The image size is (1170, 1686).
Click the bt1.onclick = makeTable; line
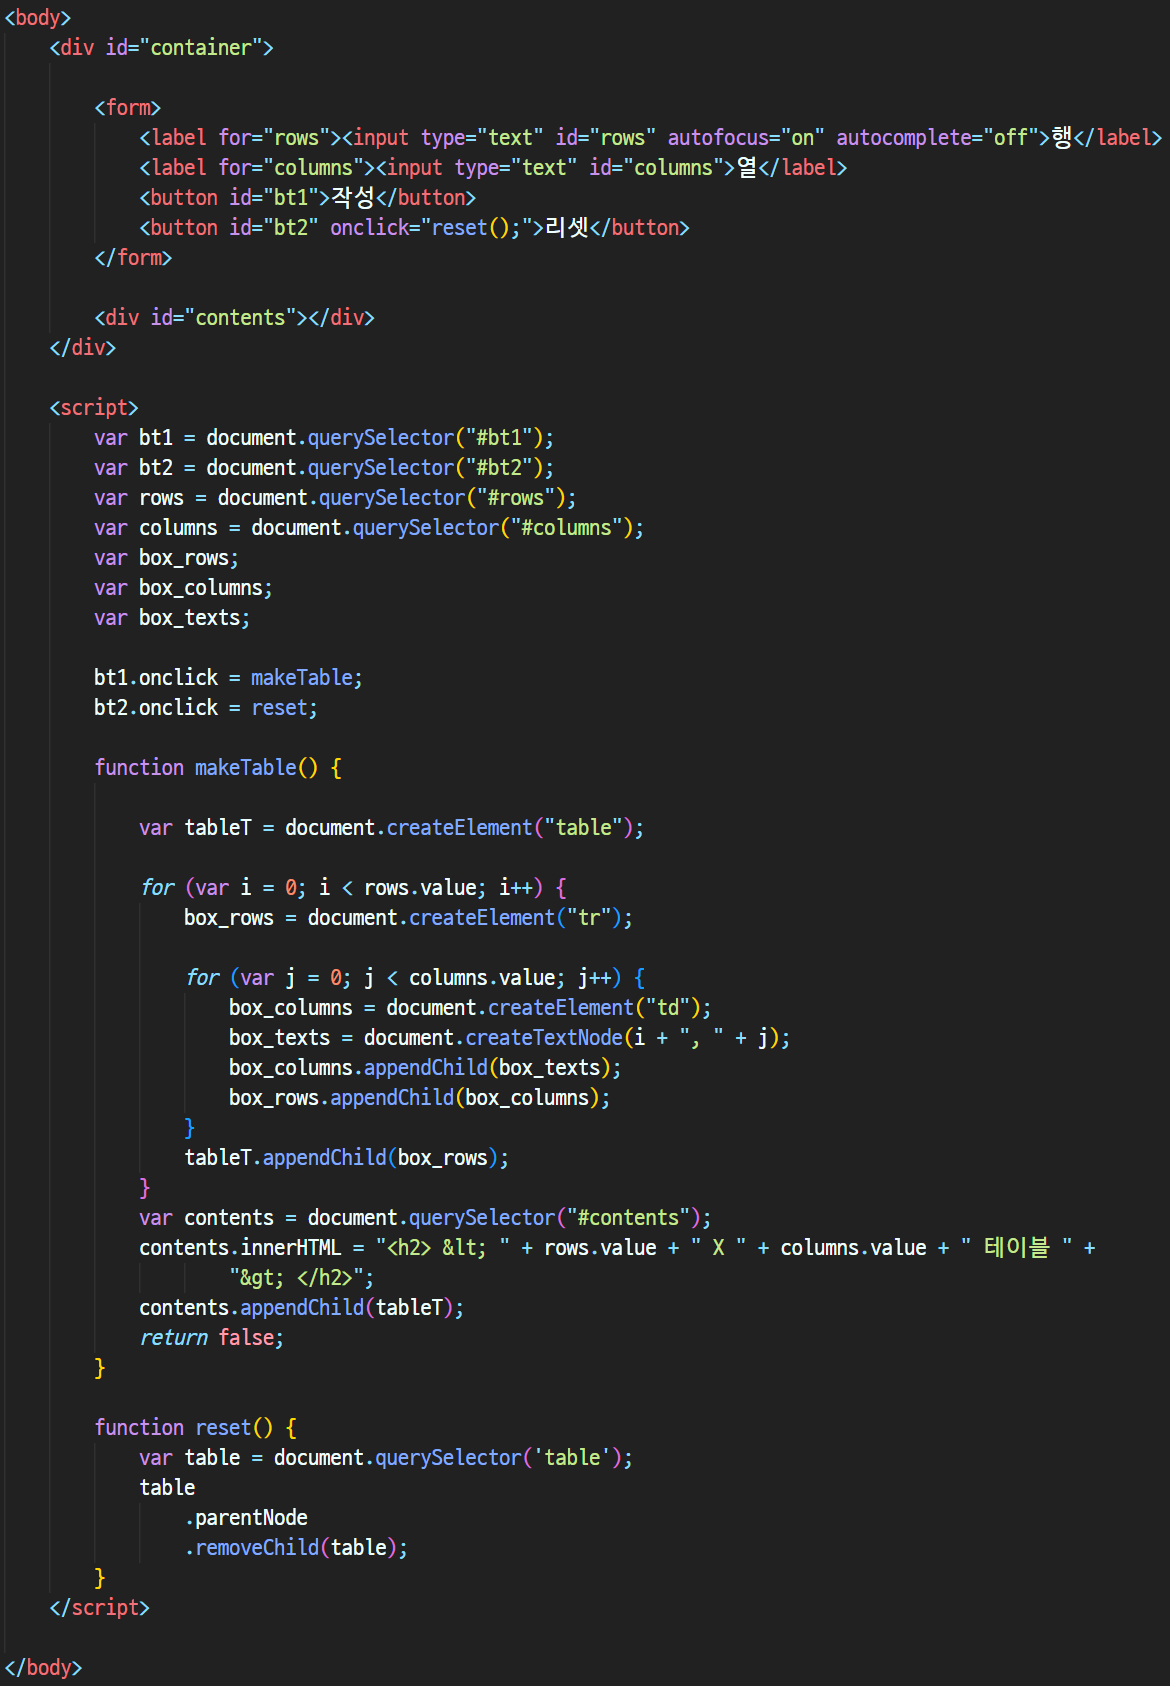228,678
